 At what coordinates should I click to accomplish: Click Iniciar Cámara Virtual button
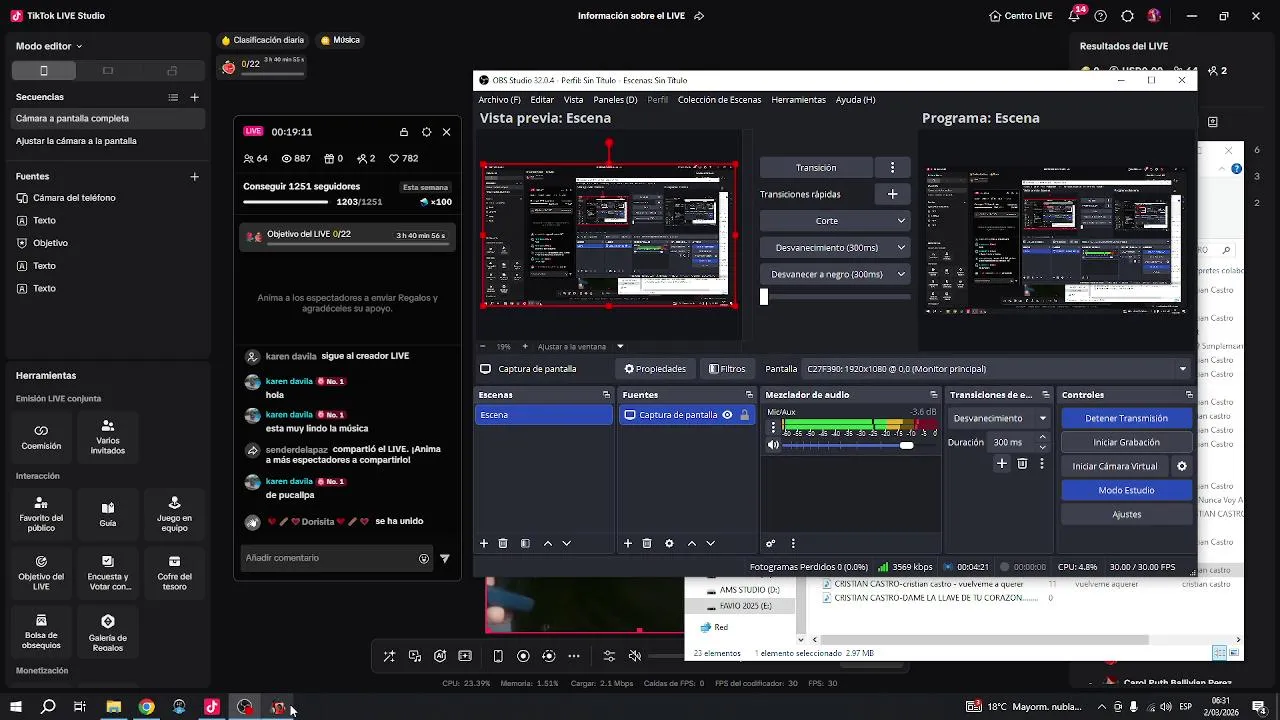coord(1115,466)
